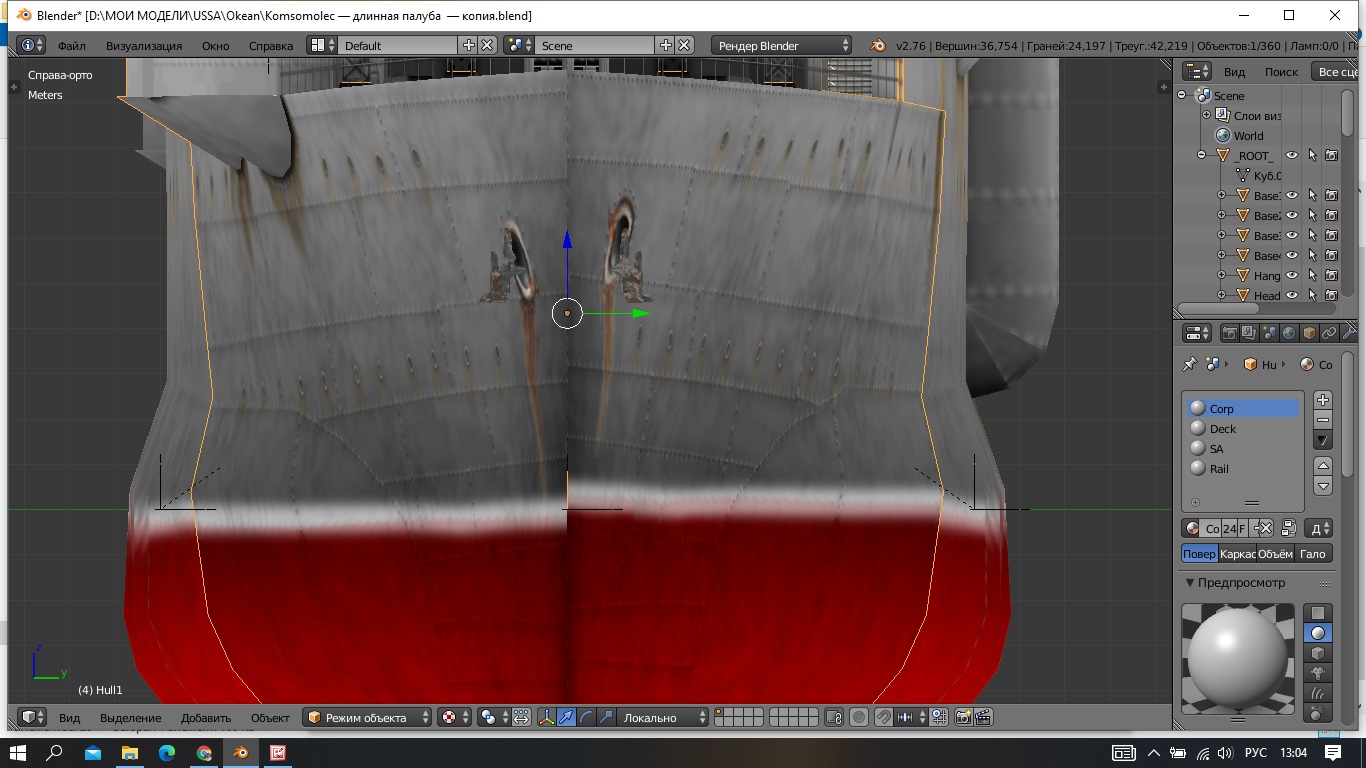Image resolution: width=1366 pixels, height=768 pixels.
Task: Toggle render visibility of the Hang object
Action: click(1331, 276)
